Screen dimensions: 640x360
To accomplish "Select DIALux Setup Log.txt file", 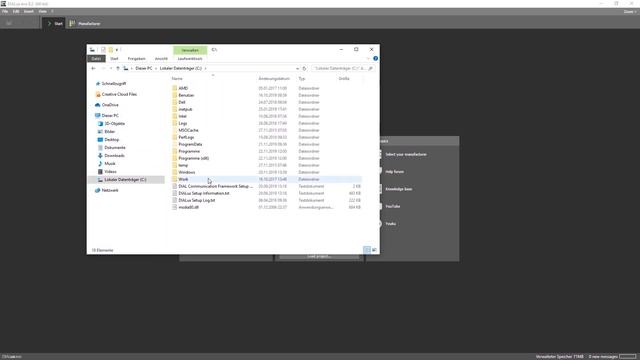I will pyautogui.click(x=197, y=200).
